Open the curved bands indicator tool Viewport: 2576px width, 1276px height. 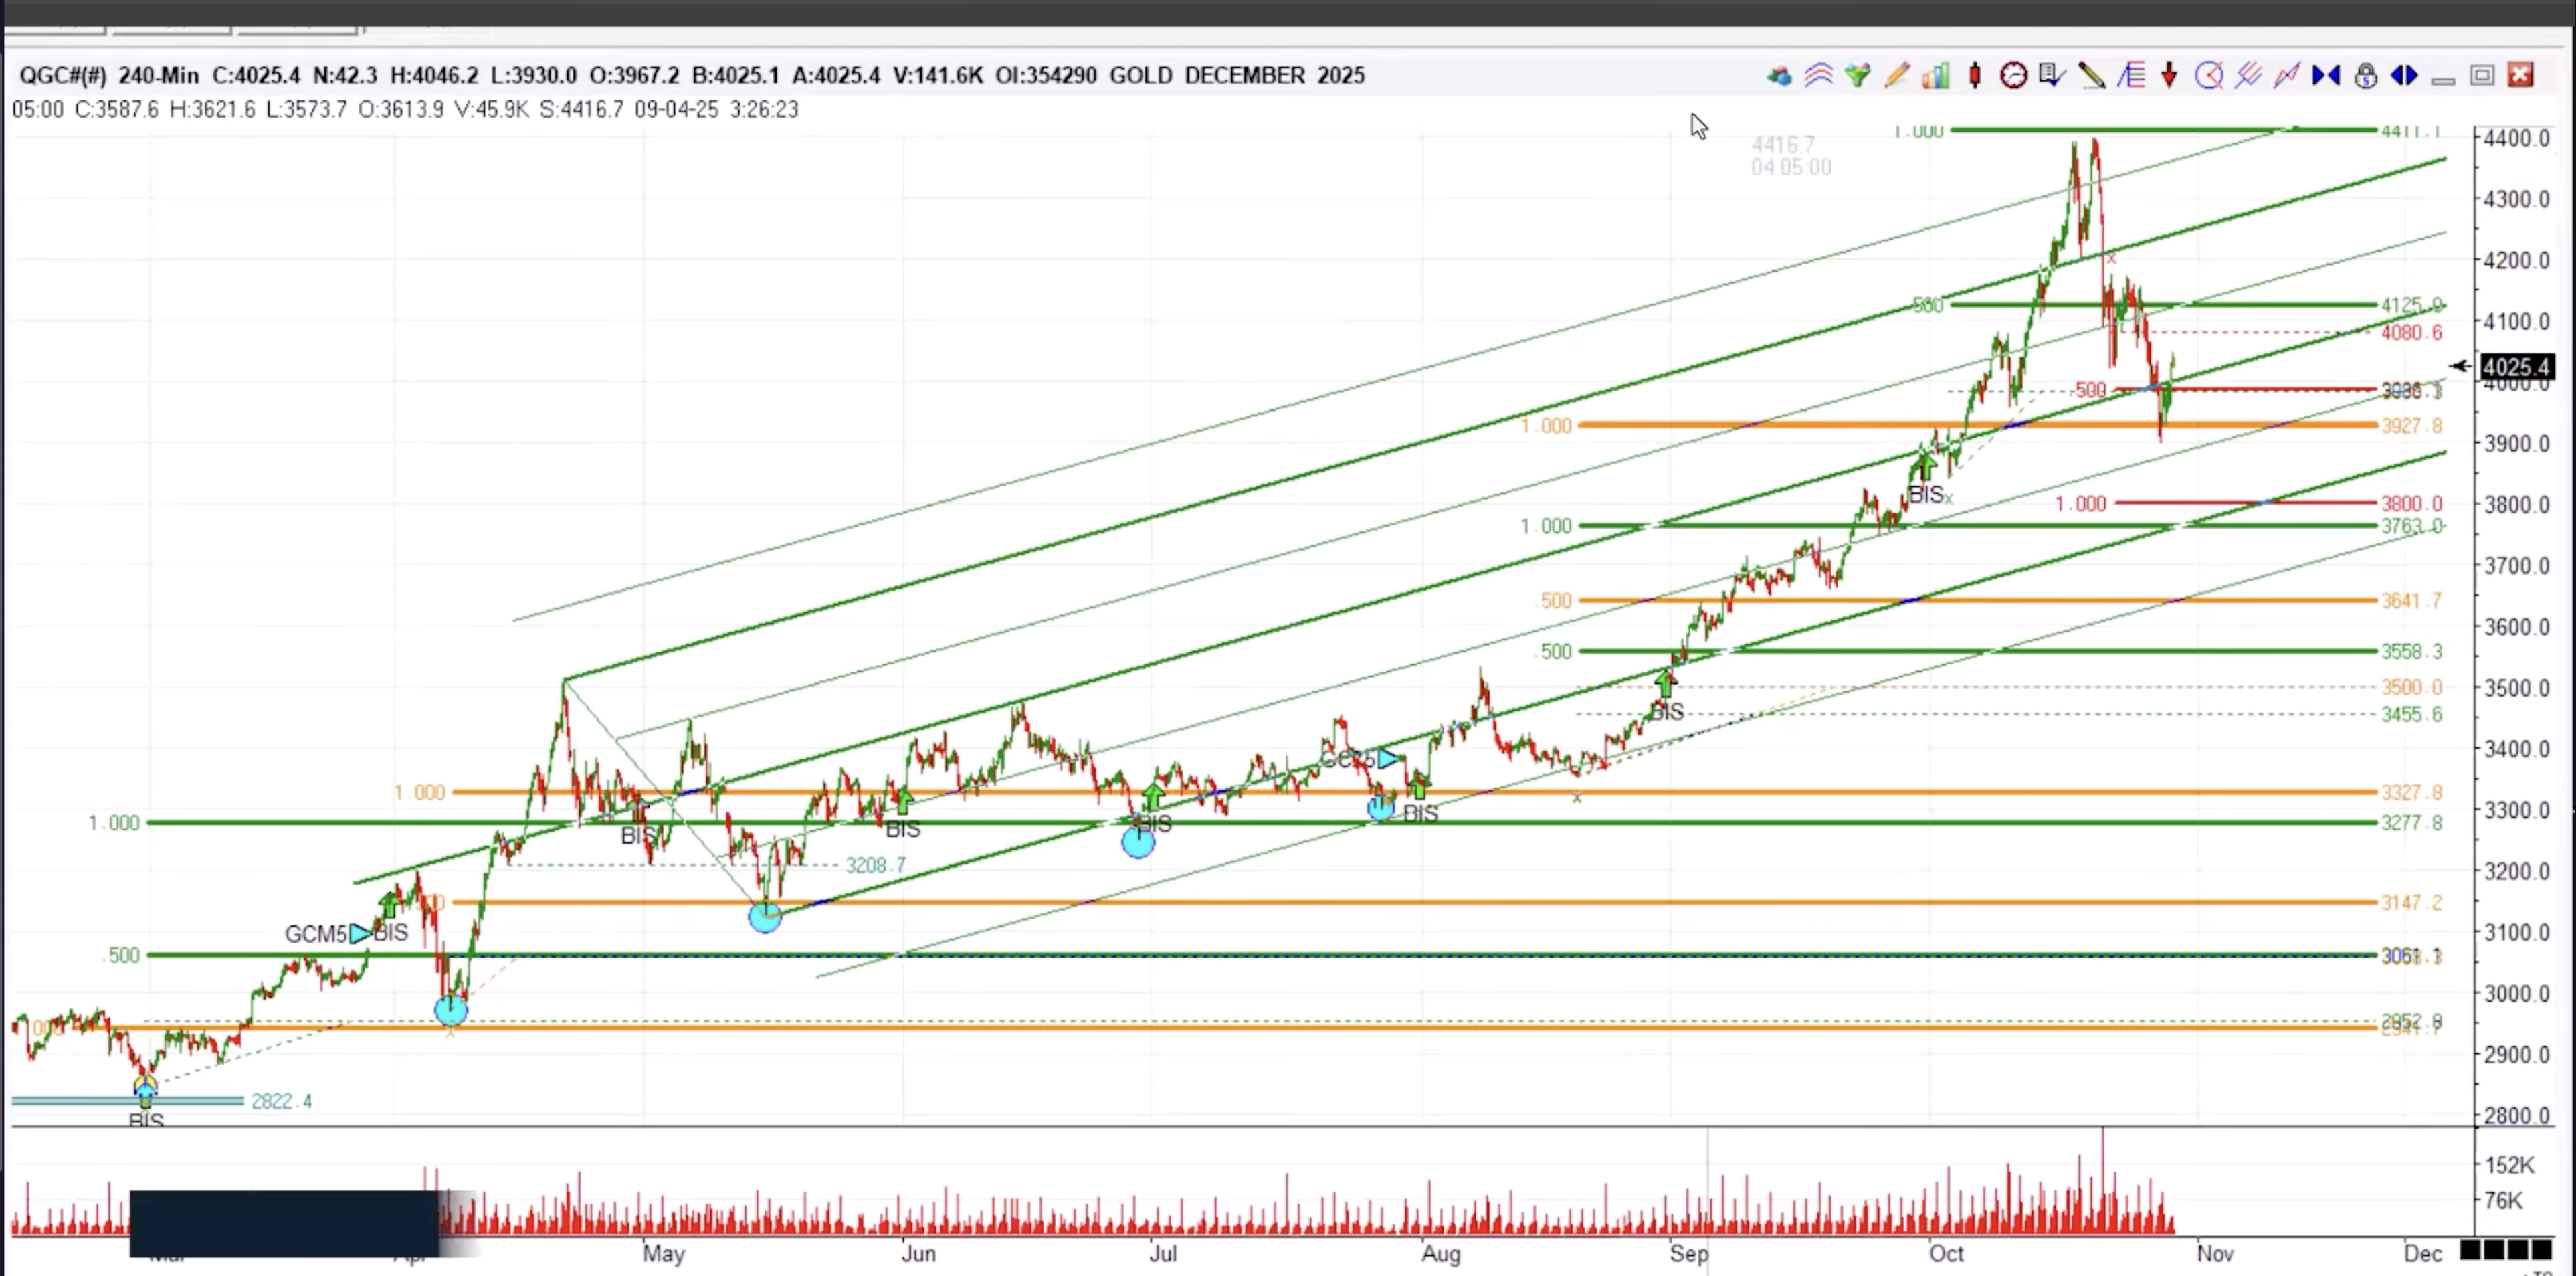click(x=1818, y=76)
